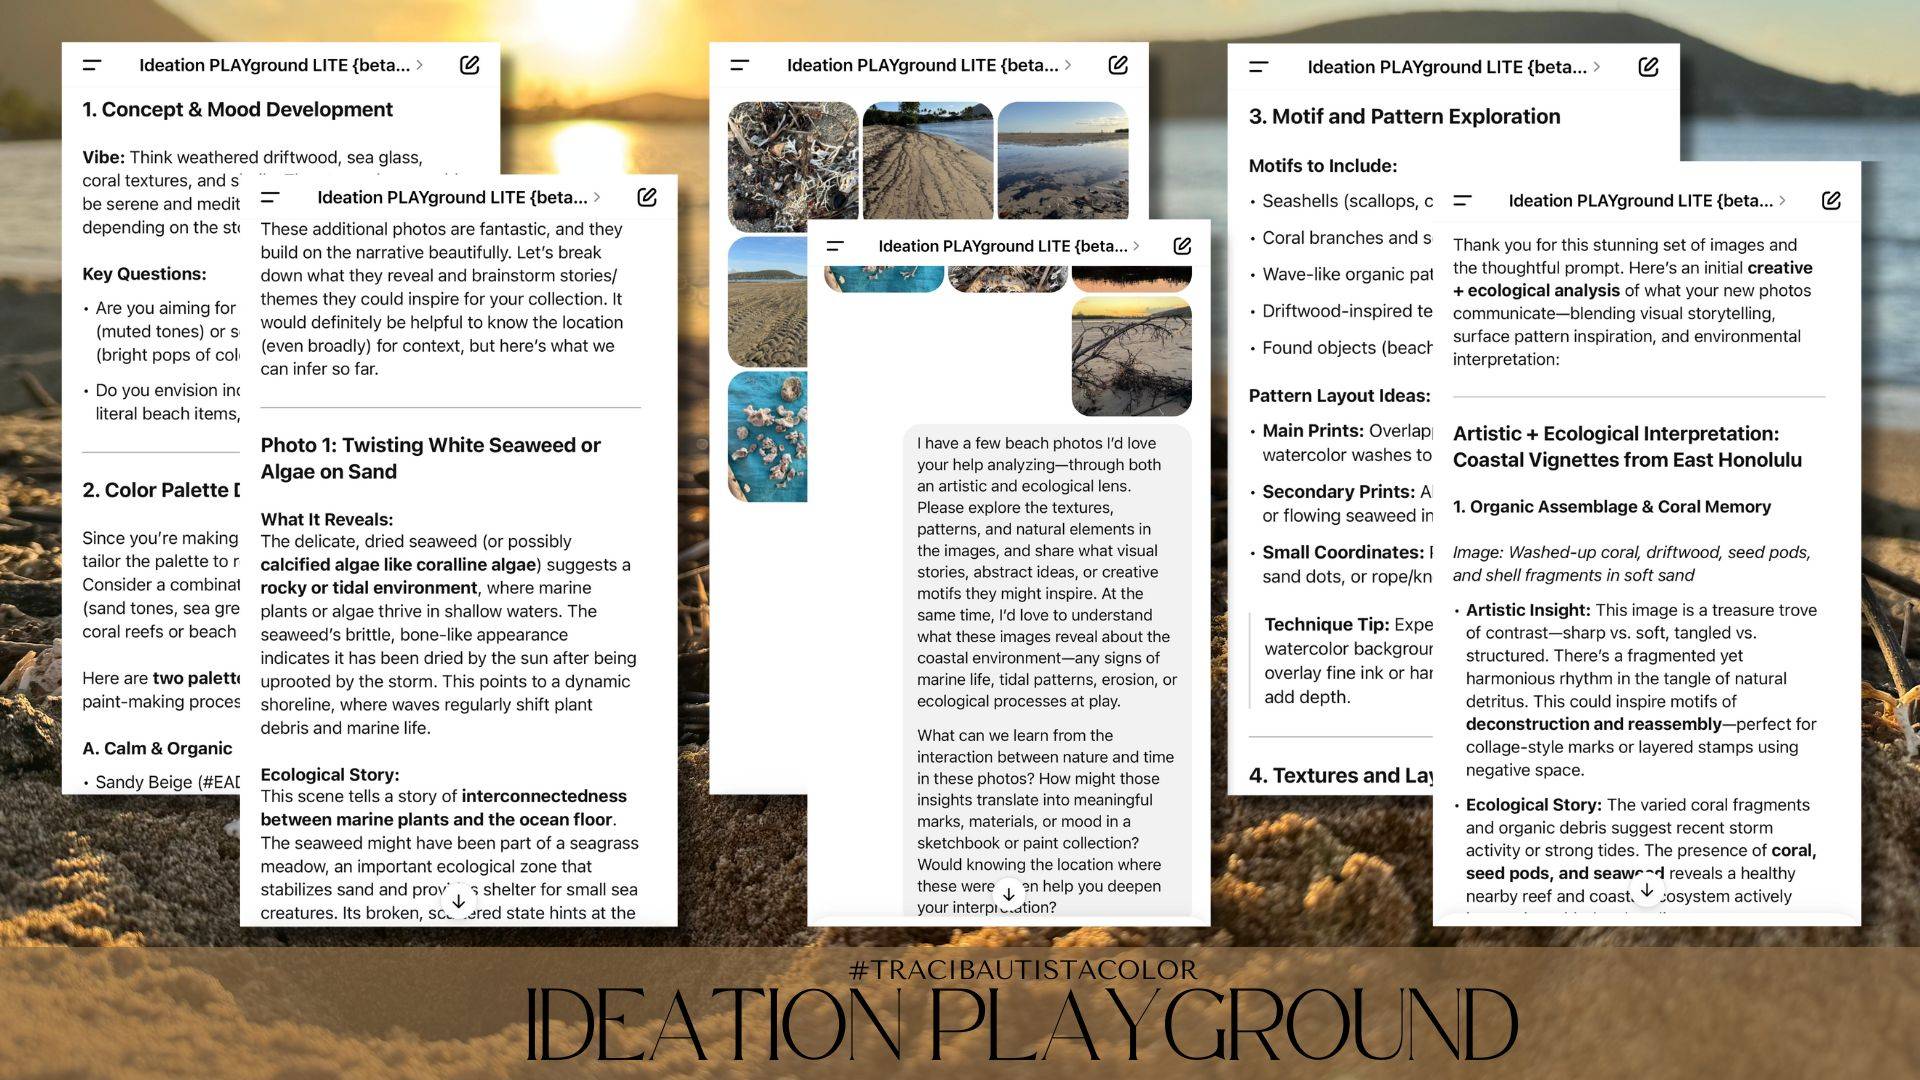Select 'A. Calm & Organic' subheading
Image resolution: width=1920 pixels, height=1080 pixels.
[x=157, y=748]
